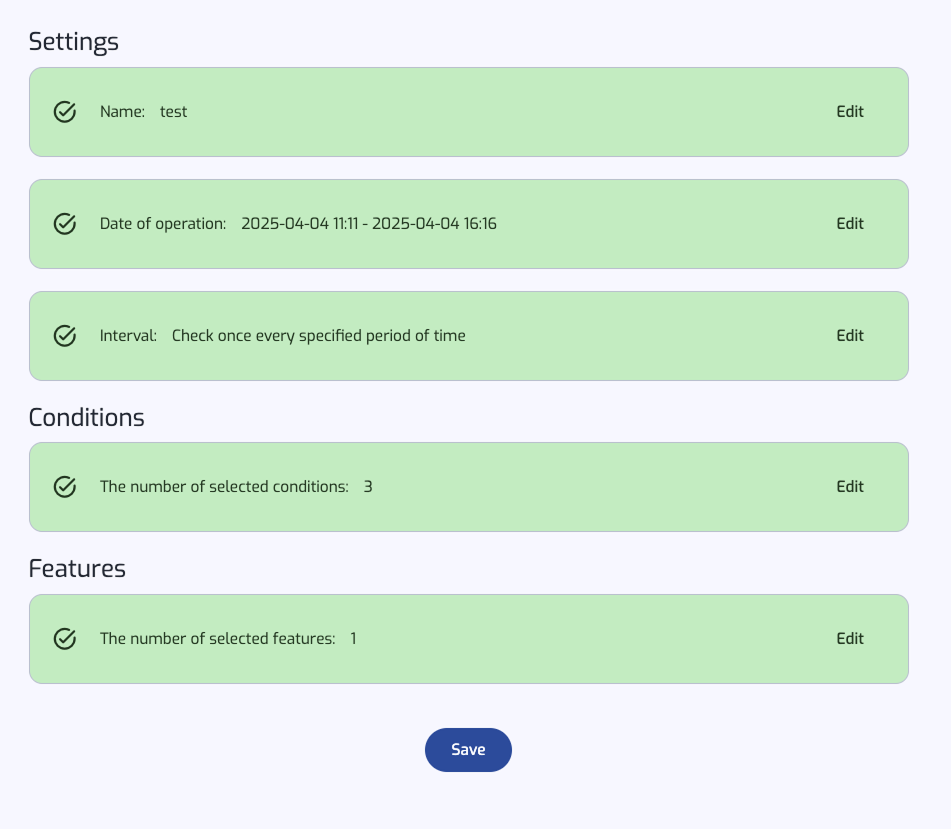
Task: Edit the selected conditions
Action: tap(850, 486)
